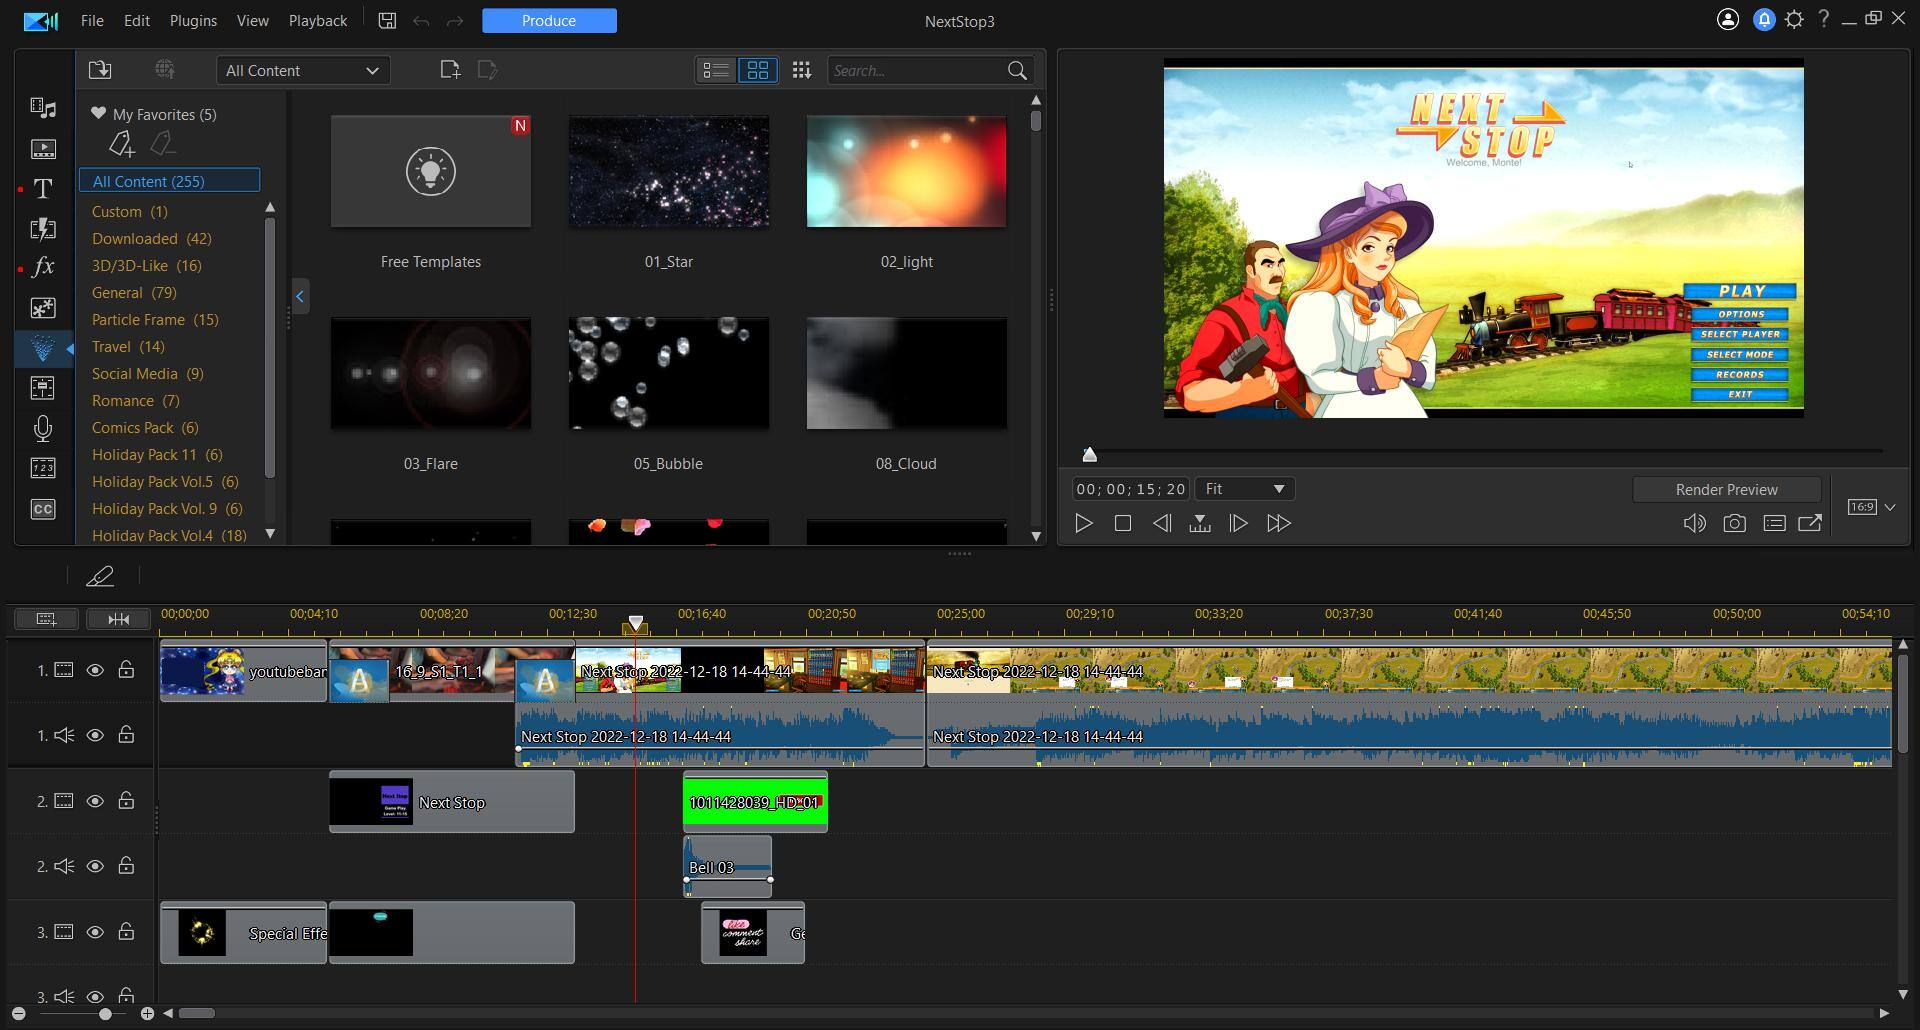This screenshot has width=1920, height=1030.
Task: Take a snapshot with the camera icon
Action: tap(1734, 523)
